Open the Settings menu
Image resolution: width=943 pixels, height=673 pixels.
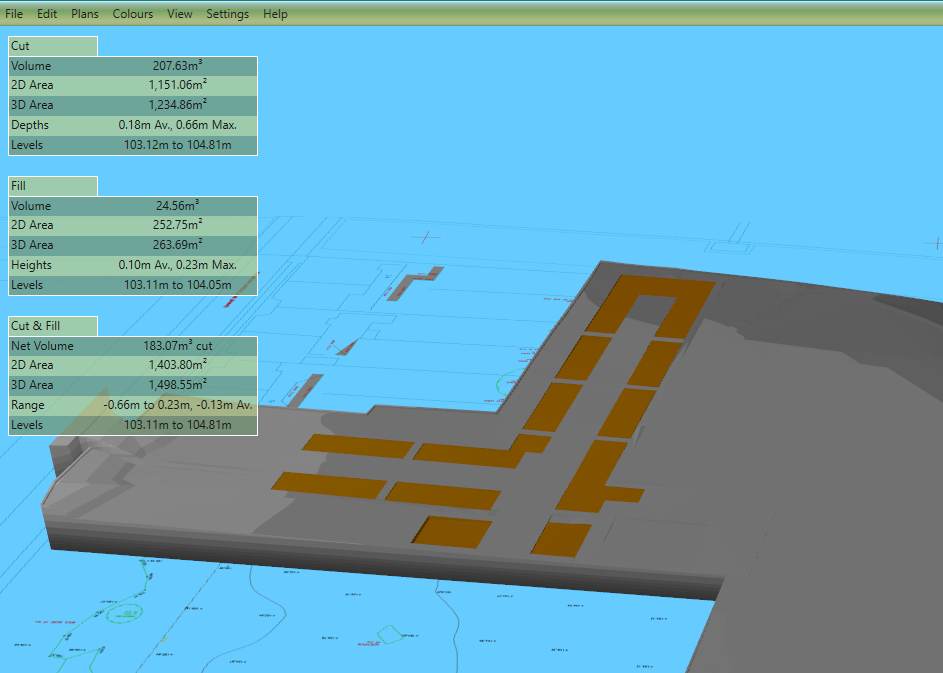(227, 14)
